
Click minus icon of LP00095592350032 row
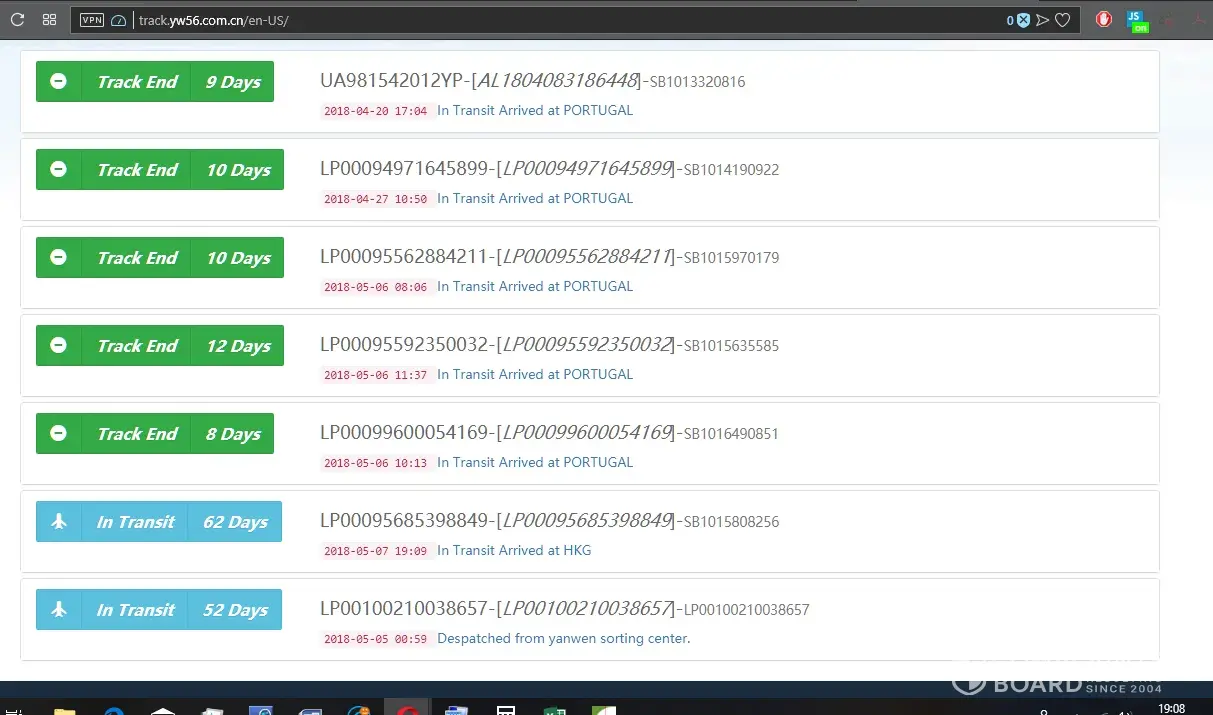pyautogui.click(x=59, y=346)
